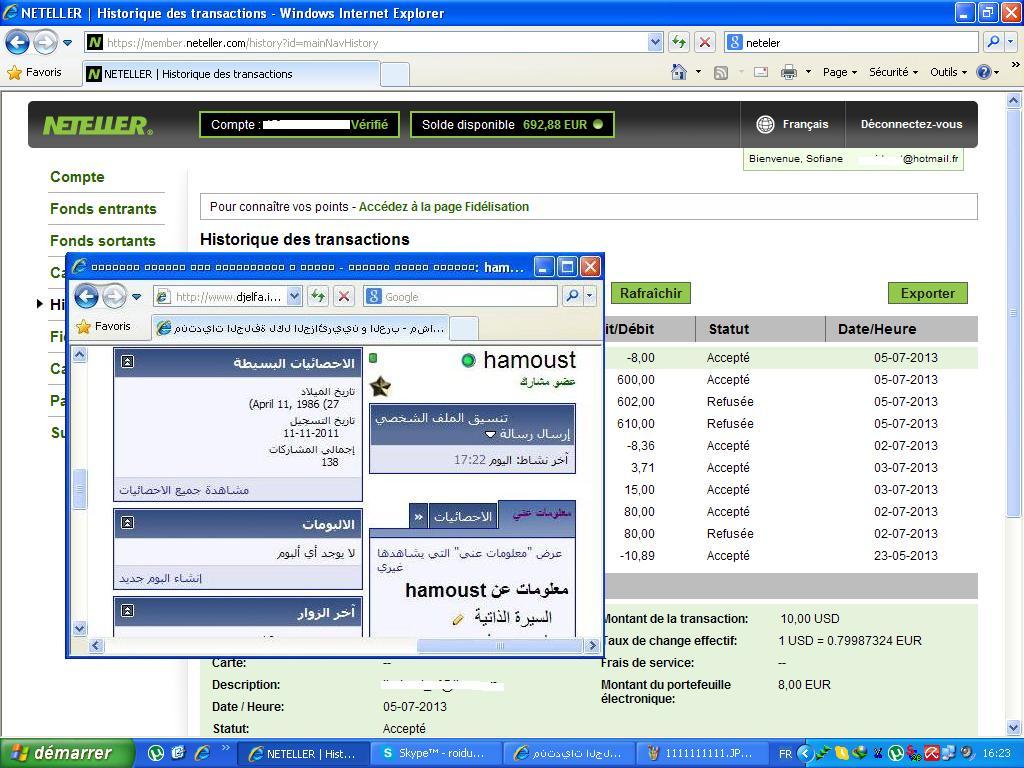The image size is (1024, 768).
Task: Click search magnifier in djelfa popup window
Action: pos(572,296)
